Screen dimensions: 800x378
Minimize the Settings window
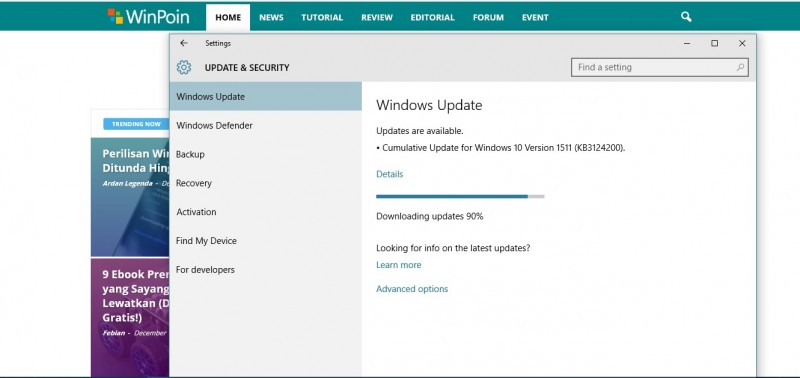click(x=687, y=43)
